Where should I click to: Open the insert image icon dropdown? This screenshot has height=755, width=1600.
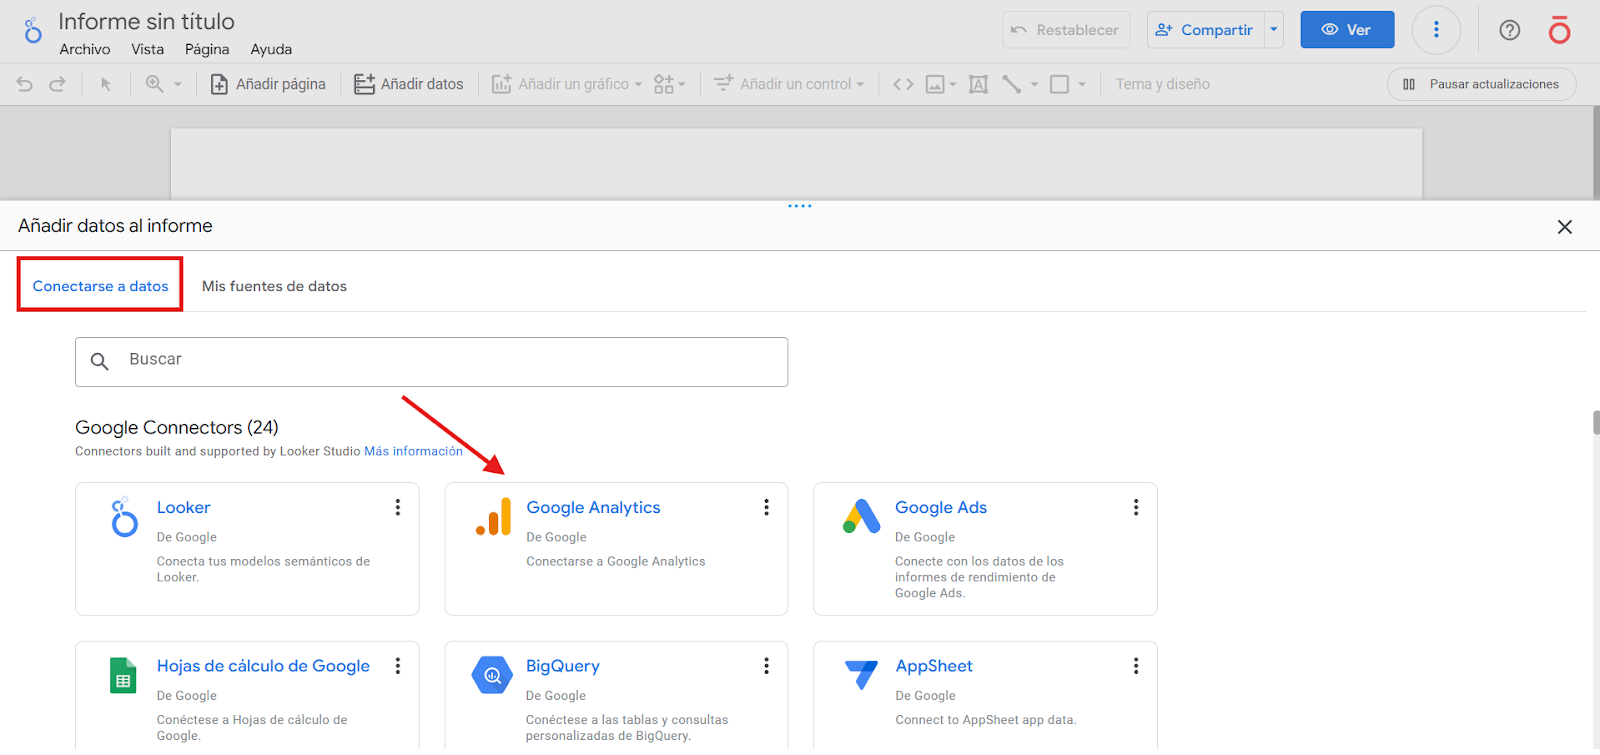(x=941, y=84)
